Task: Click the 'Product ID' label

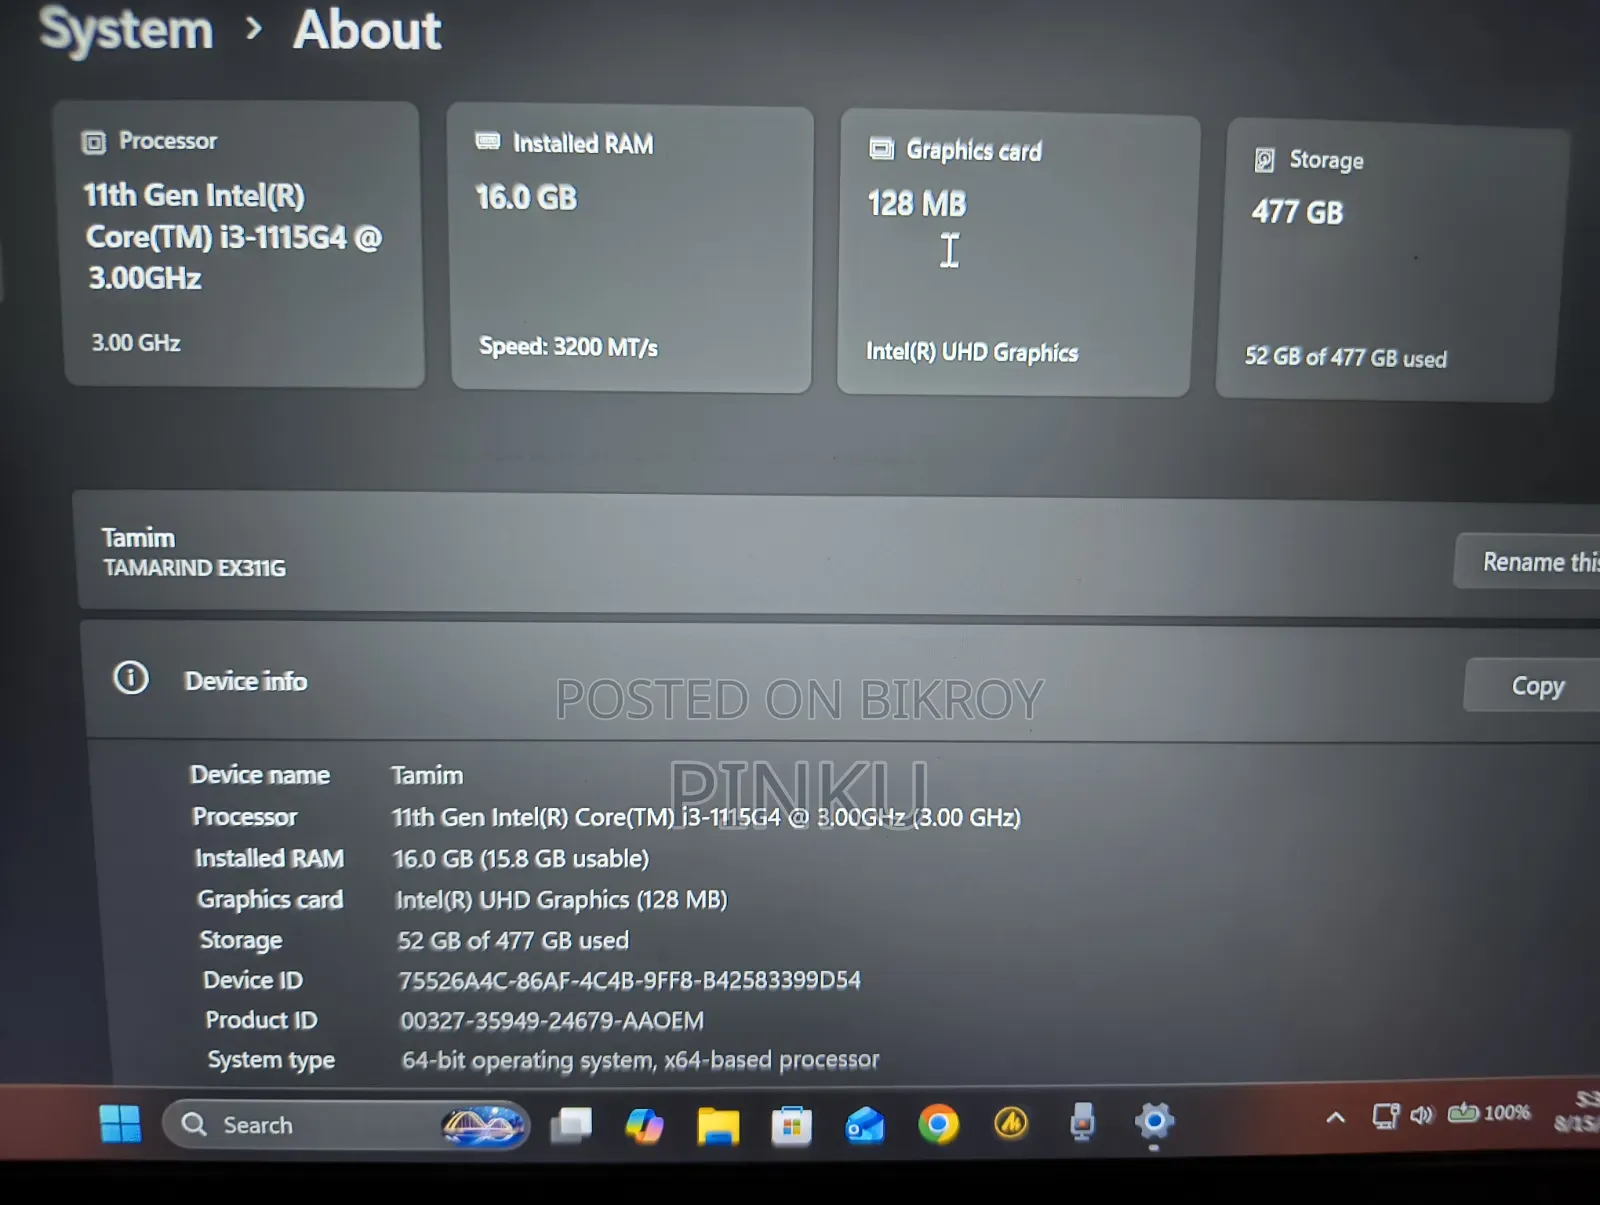Action: pos(261,1020)
